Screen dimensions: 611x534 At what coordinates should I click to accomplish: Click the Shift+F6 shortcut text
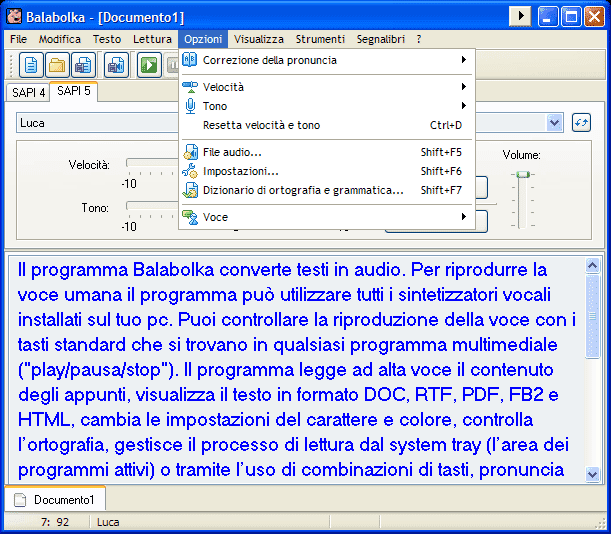tap(441, 171)
